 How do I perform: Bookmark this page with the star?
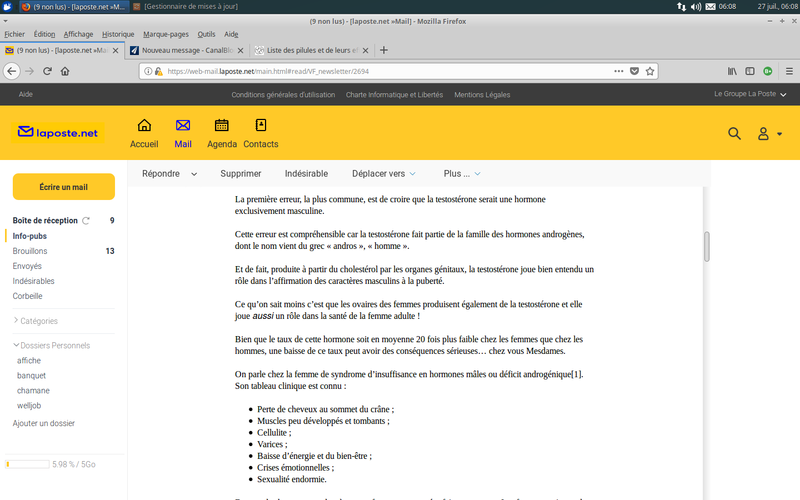[649, 71]
